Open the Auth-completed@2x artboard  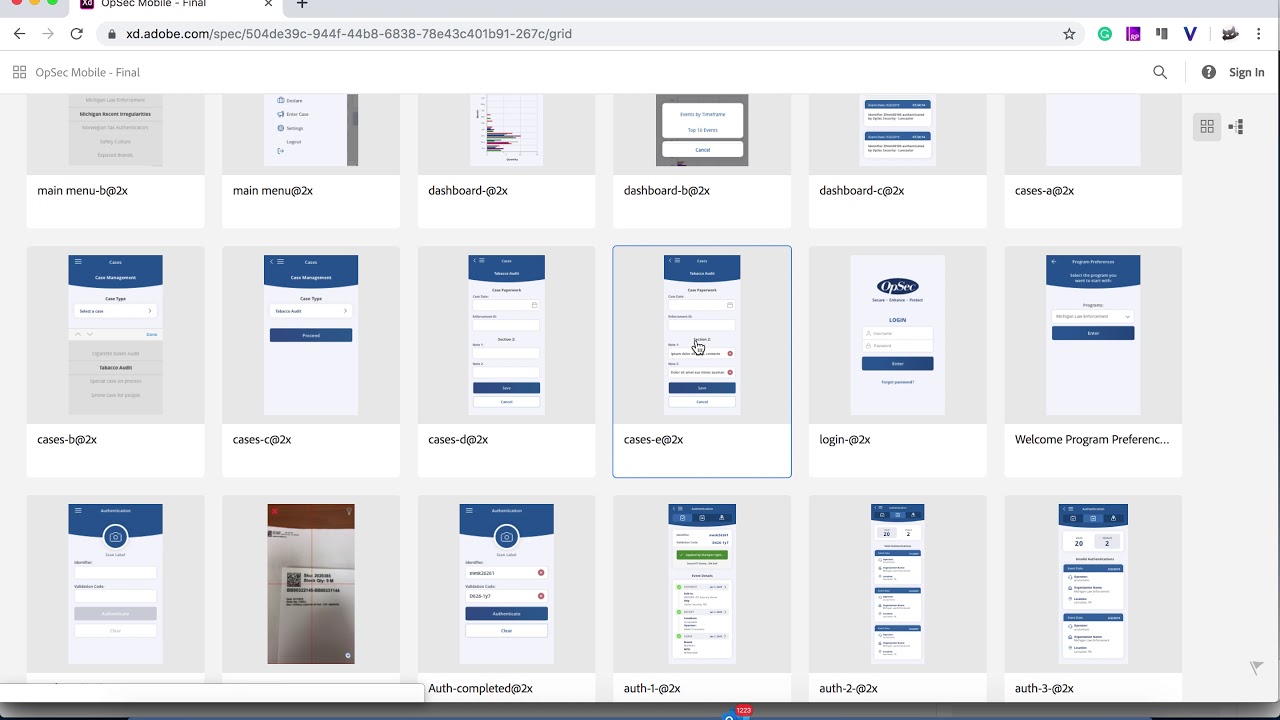coord(506,597)
